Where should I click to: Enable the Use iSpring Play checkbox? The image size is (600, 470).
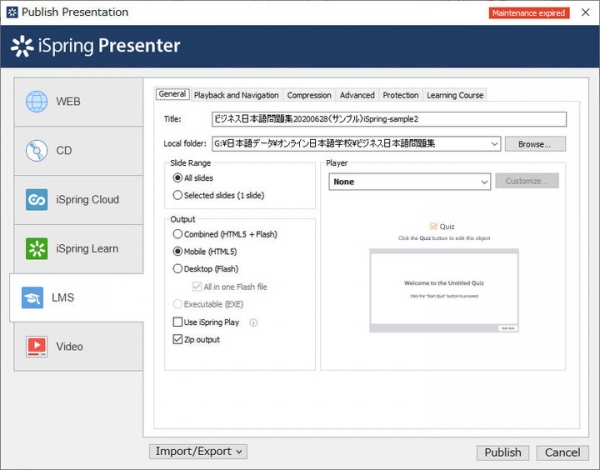click(x=178, y=322)
